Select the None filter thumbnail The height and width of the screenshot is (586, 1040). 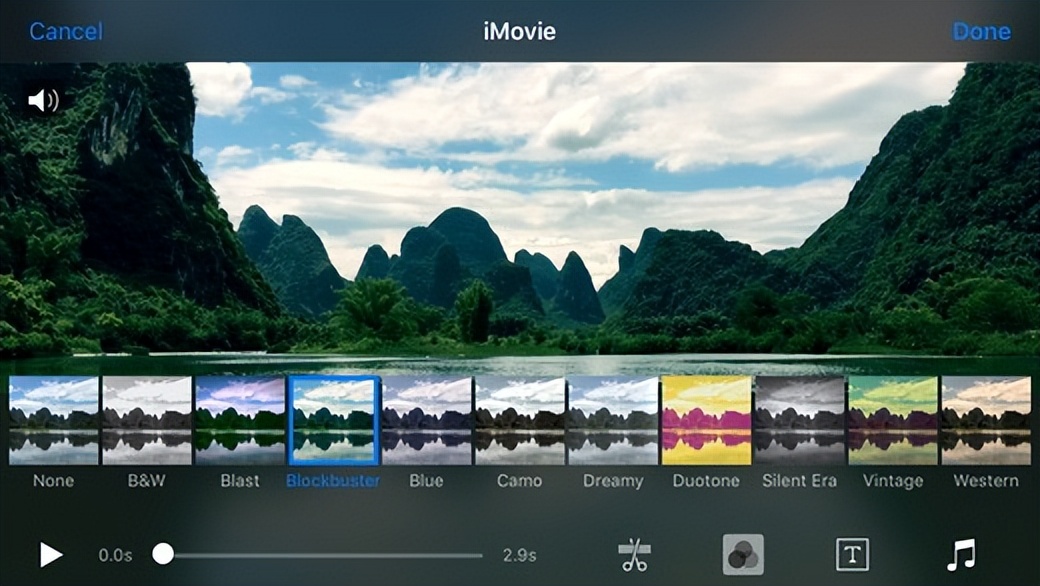tap(54, 420)
